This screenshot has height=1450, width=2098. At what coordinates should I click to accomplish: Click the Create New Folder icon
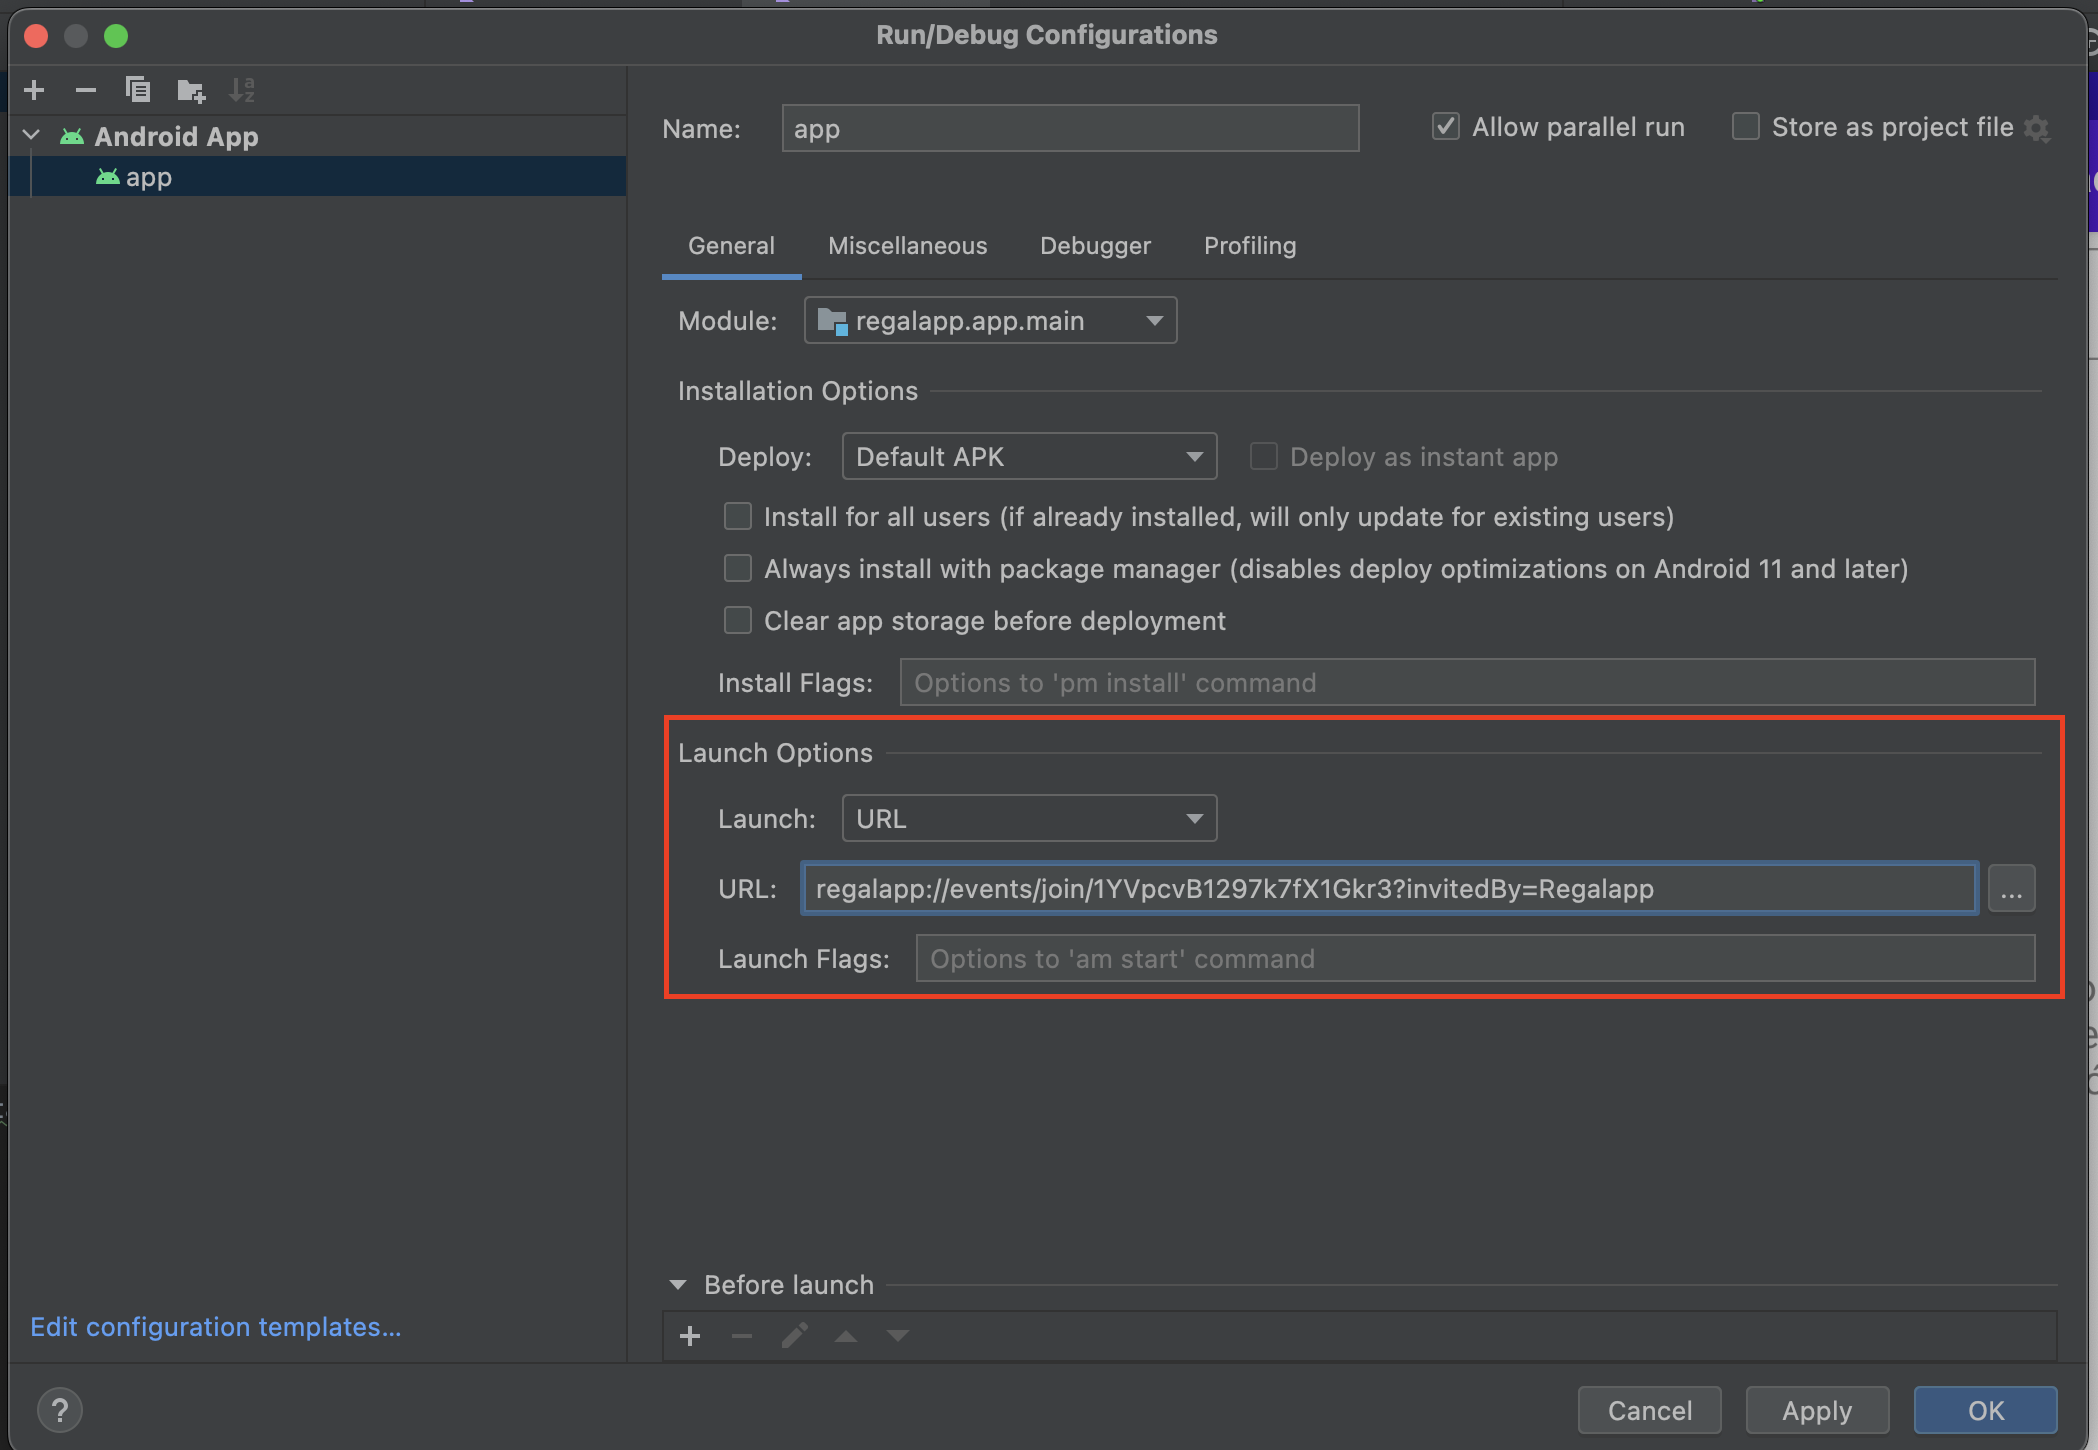(x=190, y=91)
